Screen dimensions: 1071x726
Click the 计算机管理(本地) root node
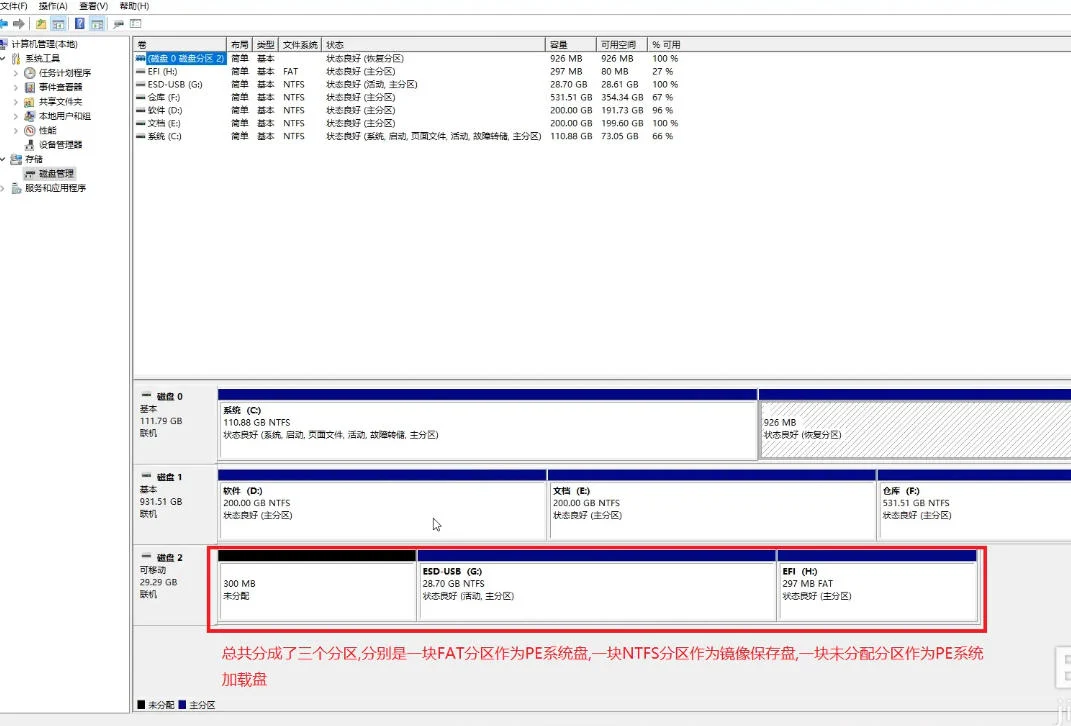(44, 44)
